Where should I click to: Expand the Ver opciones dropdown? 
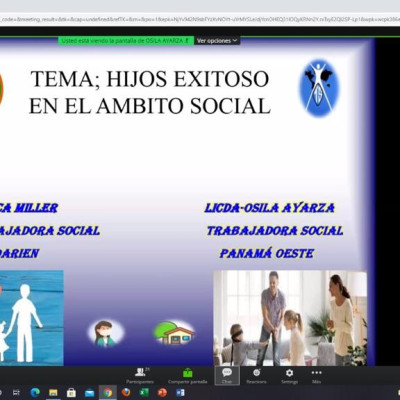point(217,41)
